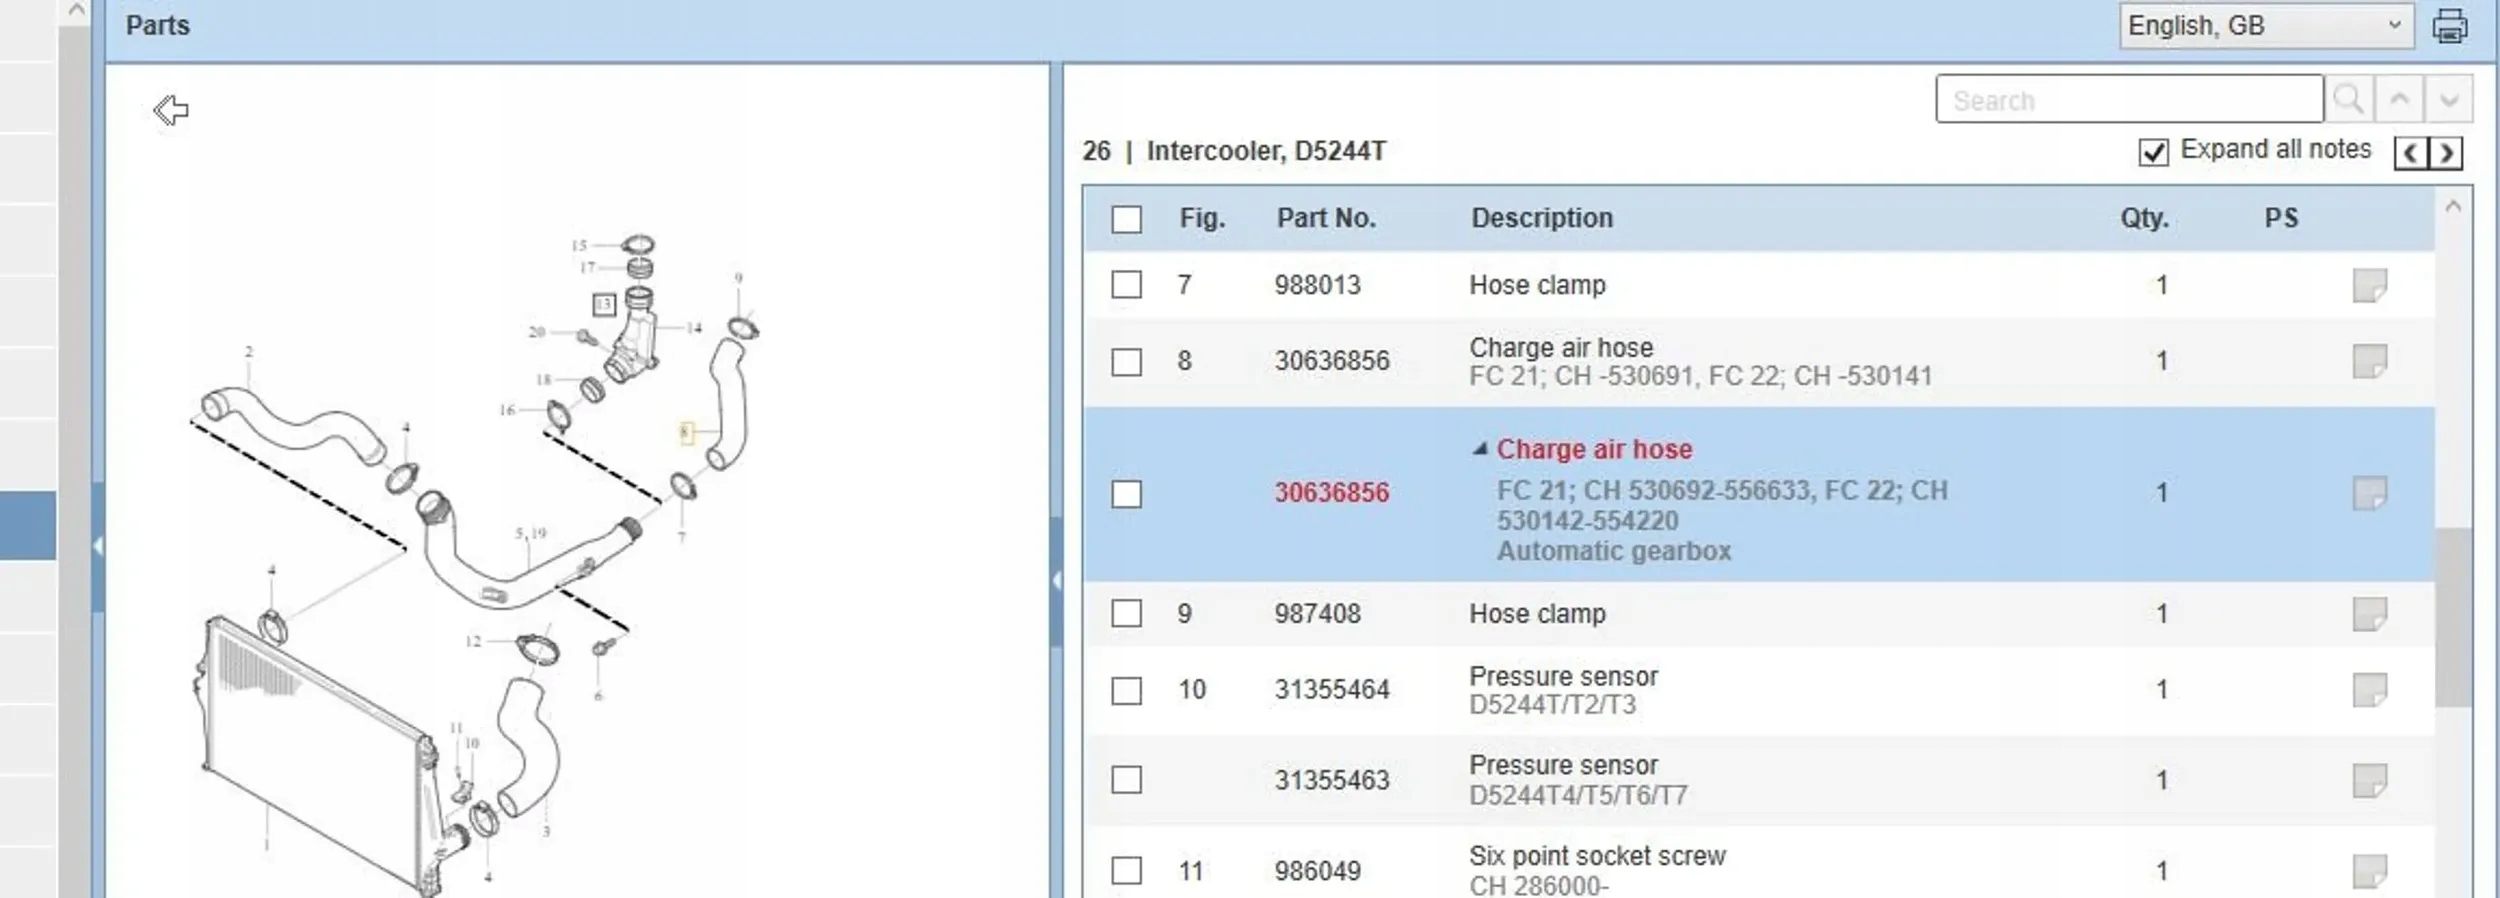The width and height of the screenshot is (2500, 898).
Task: Click the Qty. column header
Action: click(2145, 218)
